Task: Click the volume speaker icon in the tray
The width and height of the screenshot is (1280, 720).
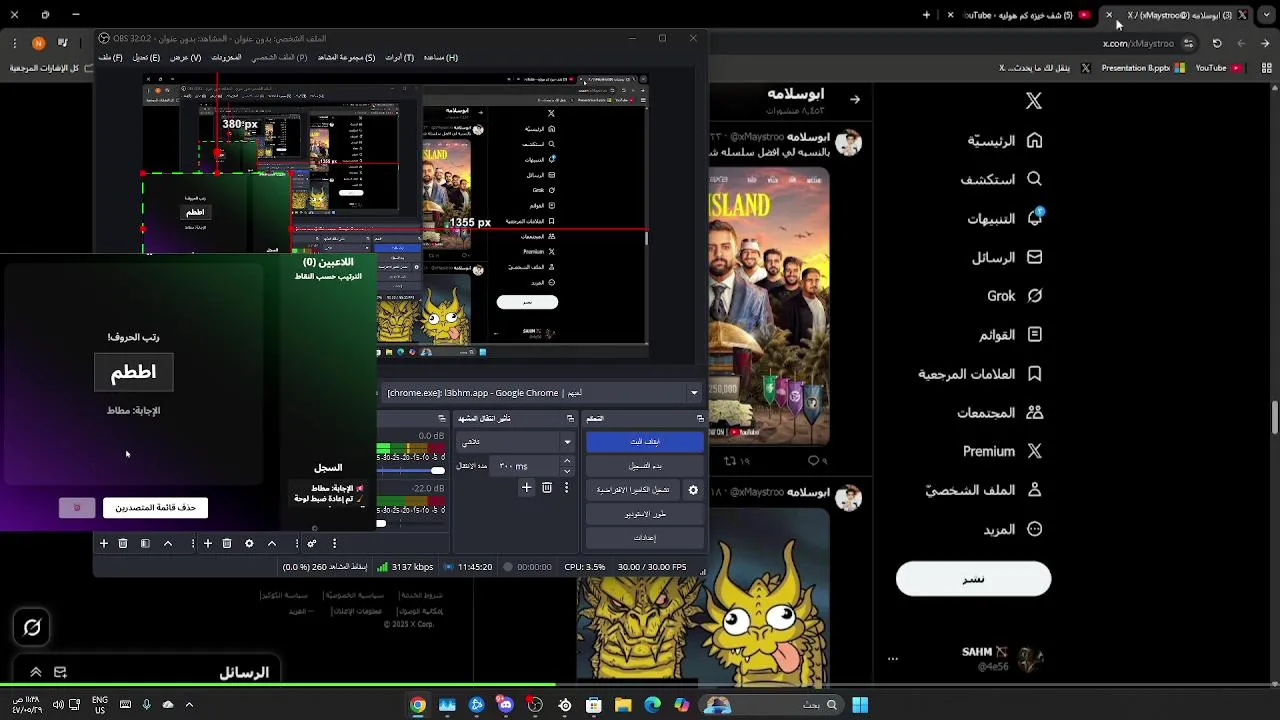Action: 58,705
